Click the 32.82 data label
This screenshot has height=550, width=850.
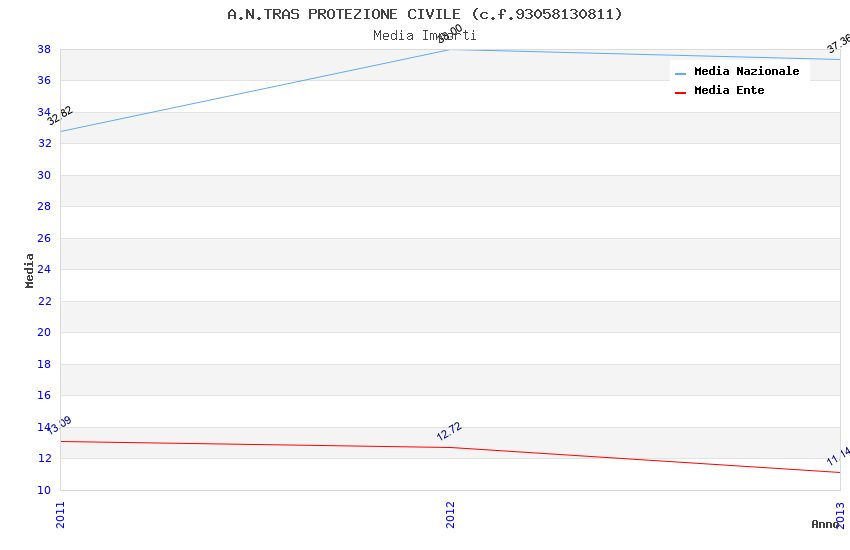(60, 115)
